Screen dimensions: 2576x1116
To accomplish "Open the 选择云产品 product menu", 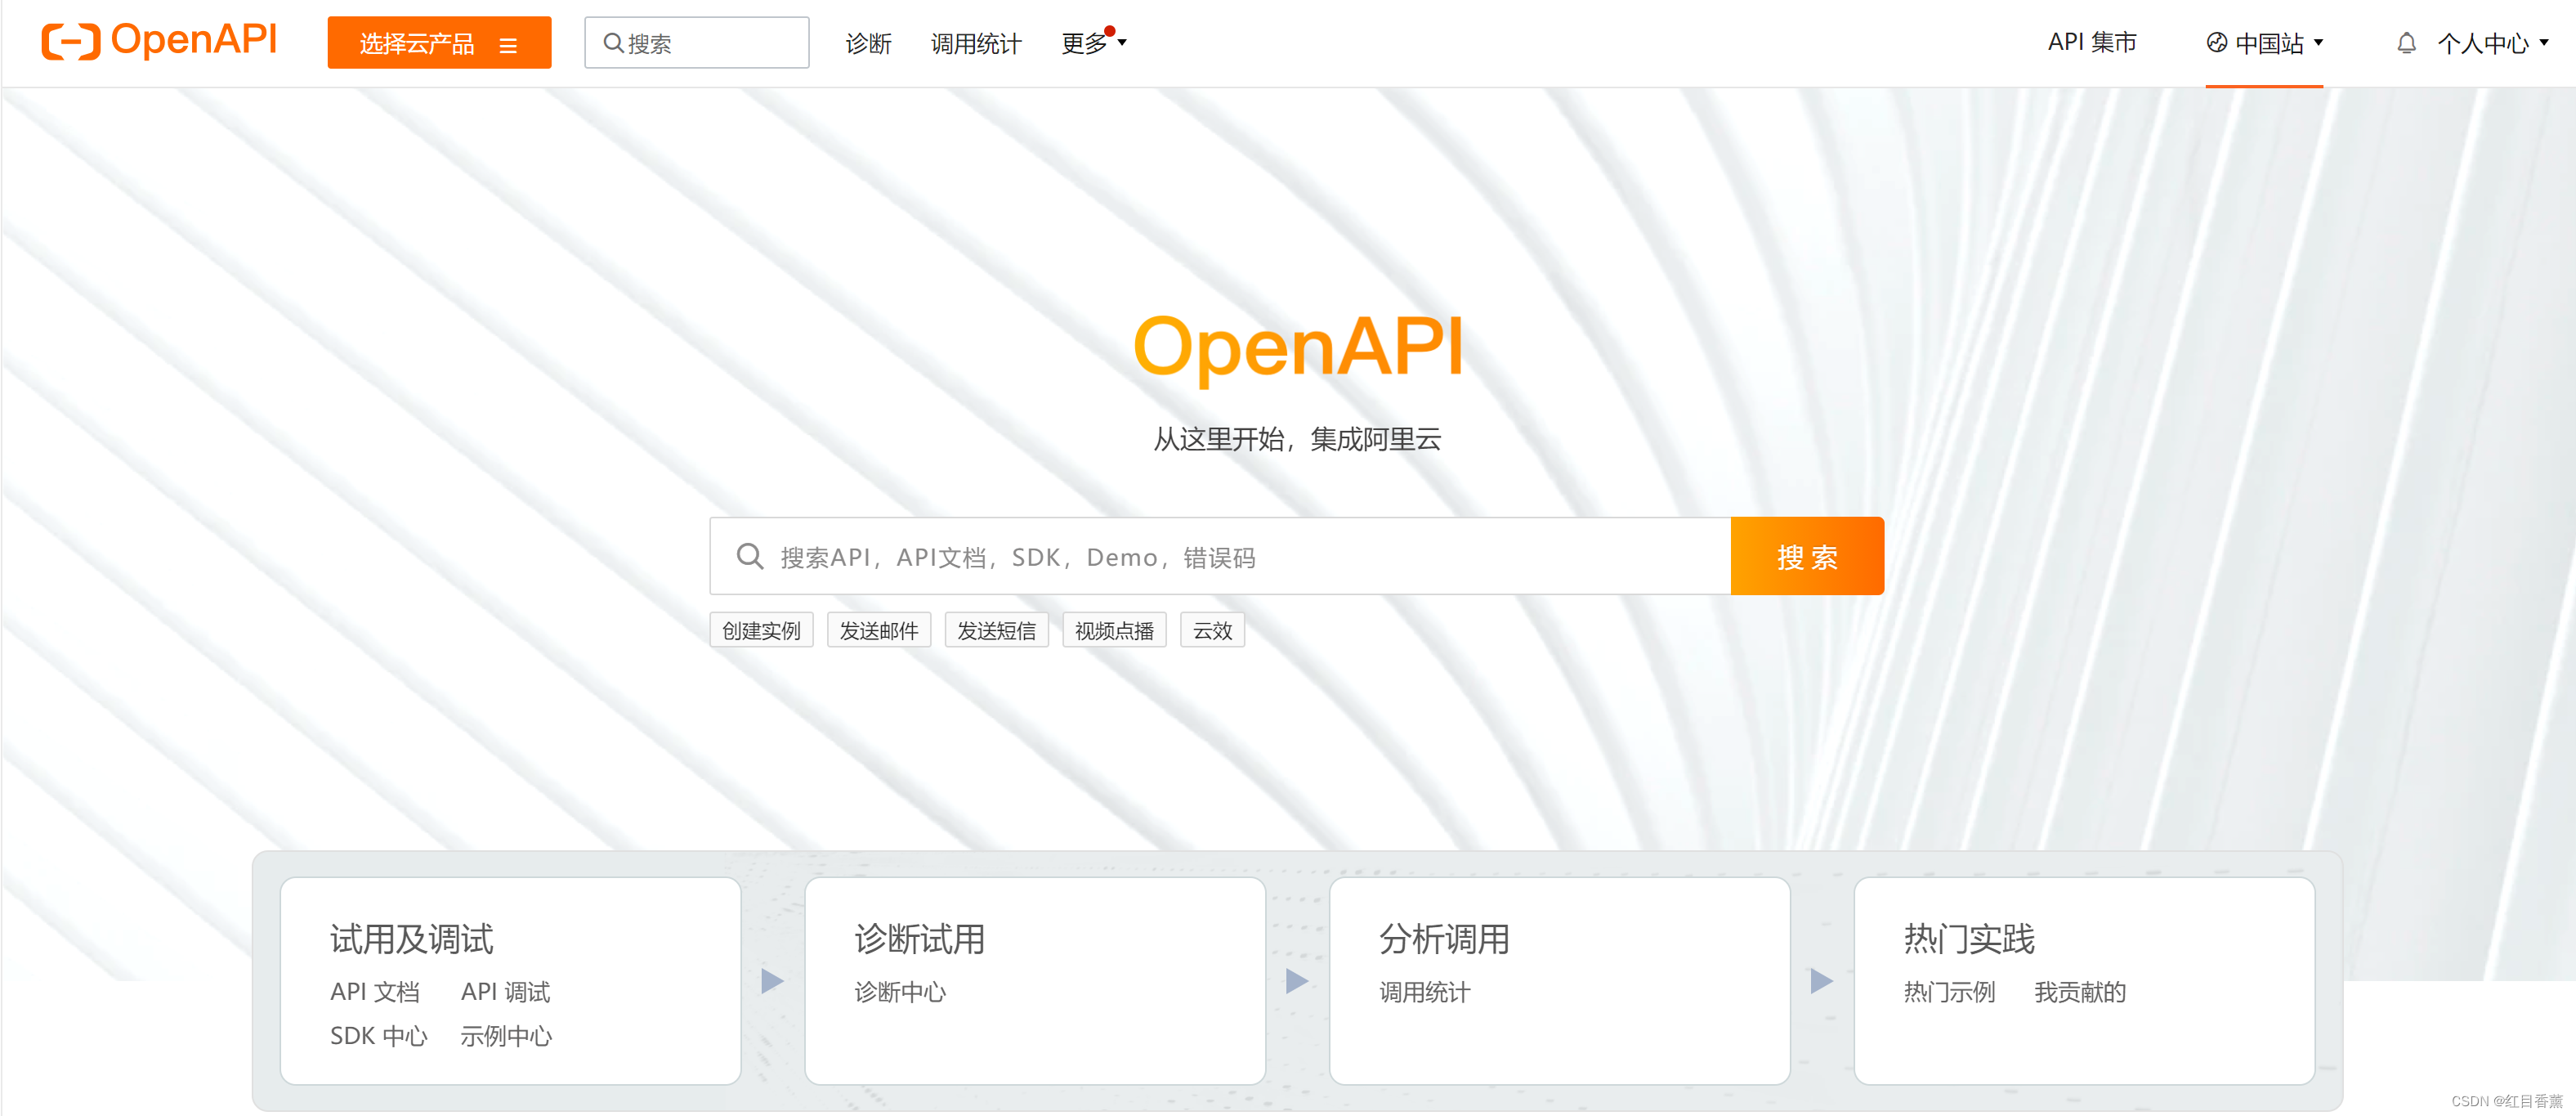I will [439, 43].
